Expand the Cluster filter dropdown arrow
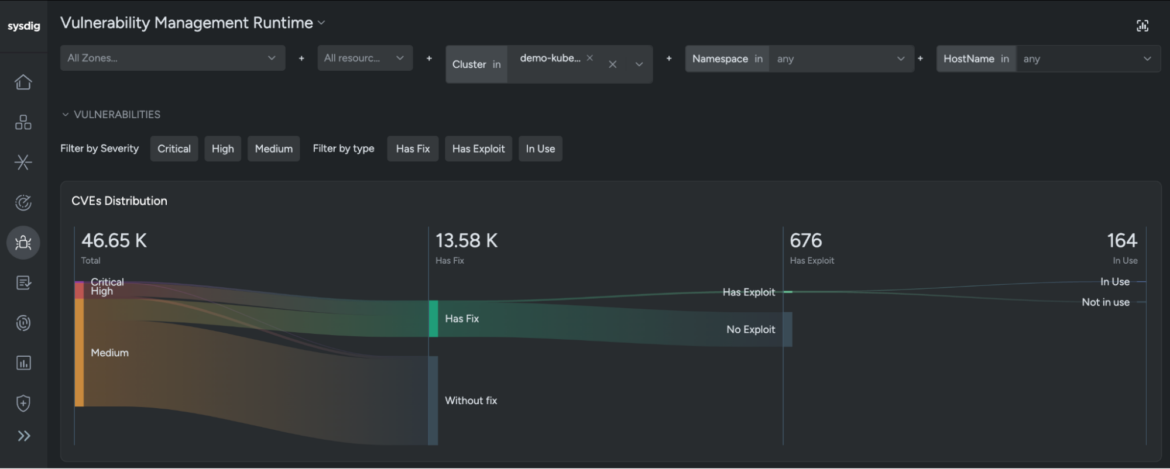1170x469 pixels. [639, 64]
